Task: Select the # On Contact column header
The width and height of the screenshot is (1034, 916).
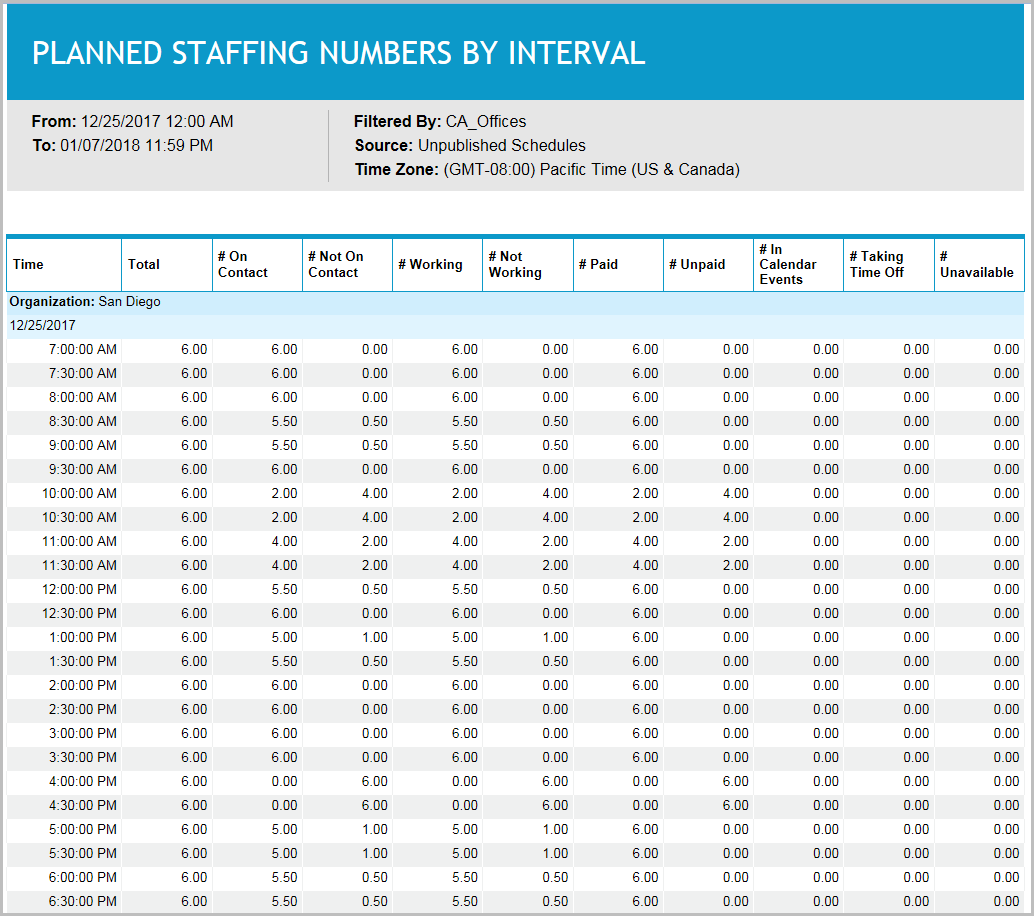Action: click(x=240, y=264)
